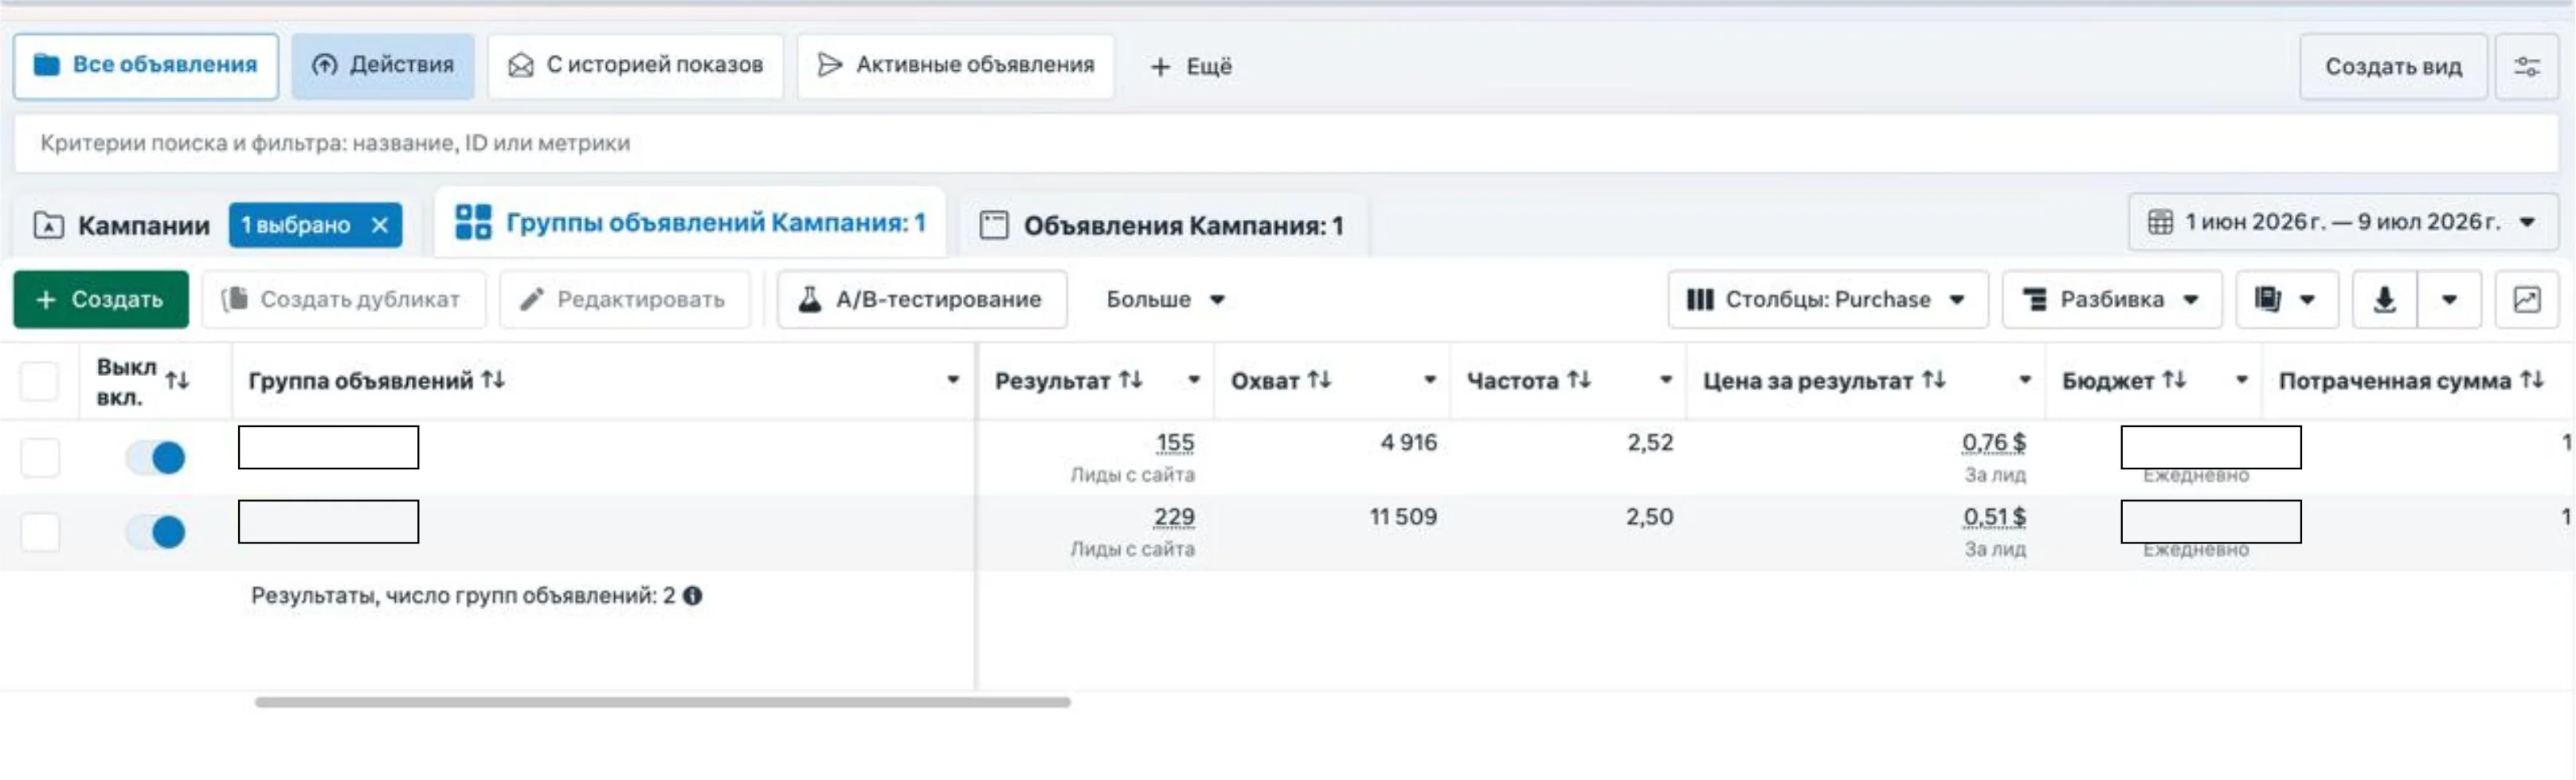The image size is (2576, 780).
Task: Tick the select-all header checkbox
Action: click(x=40, y=381)
